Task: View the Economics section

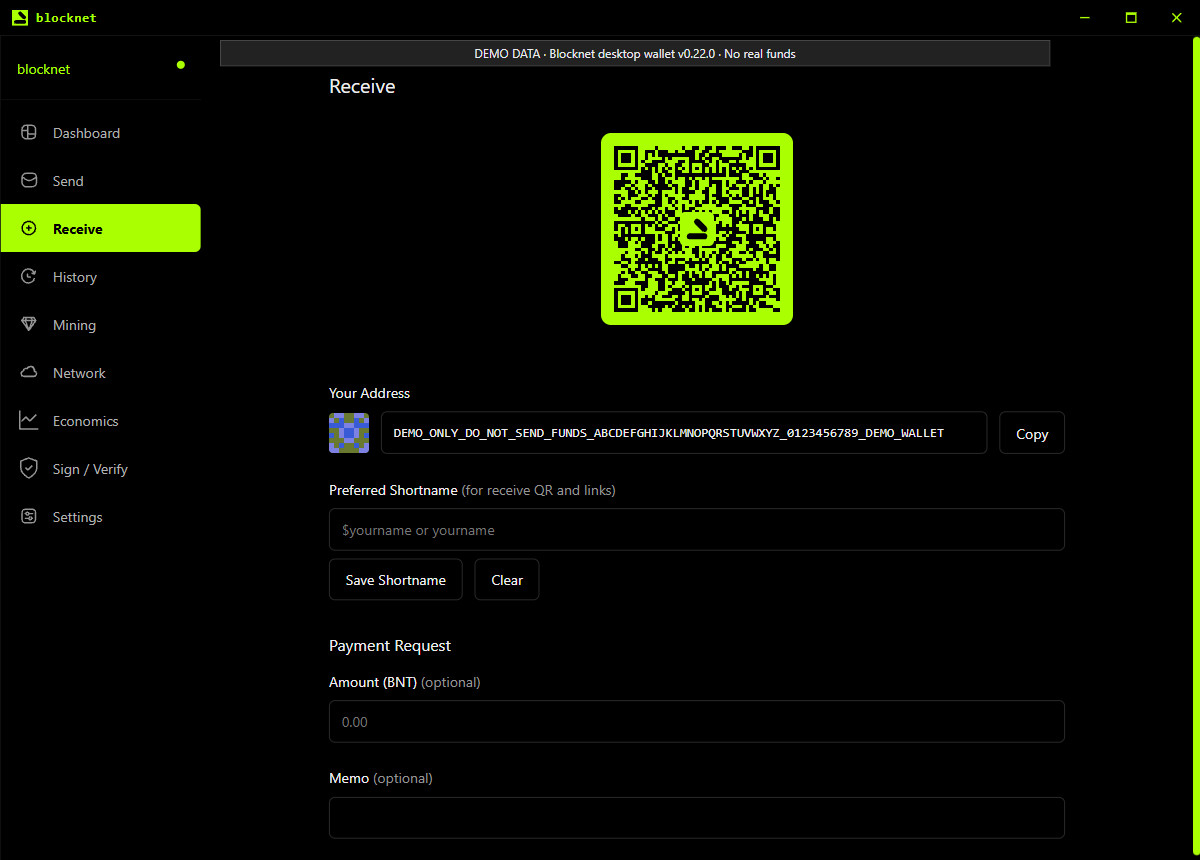Action: (x=101, y=421)
